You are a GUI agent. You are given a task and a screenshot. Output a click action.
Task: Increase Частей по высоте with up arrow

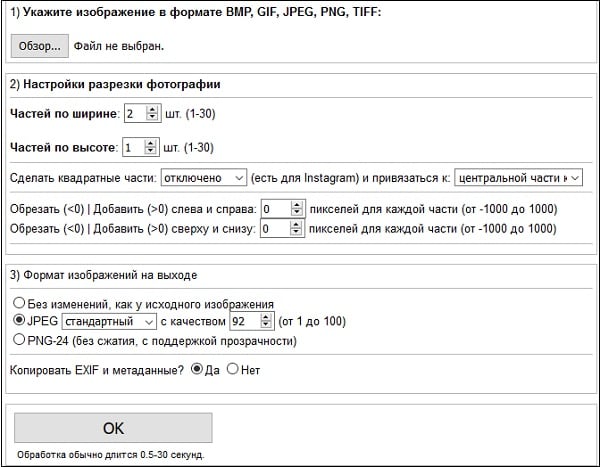[x=151, y=143]
